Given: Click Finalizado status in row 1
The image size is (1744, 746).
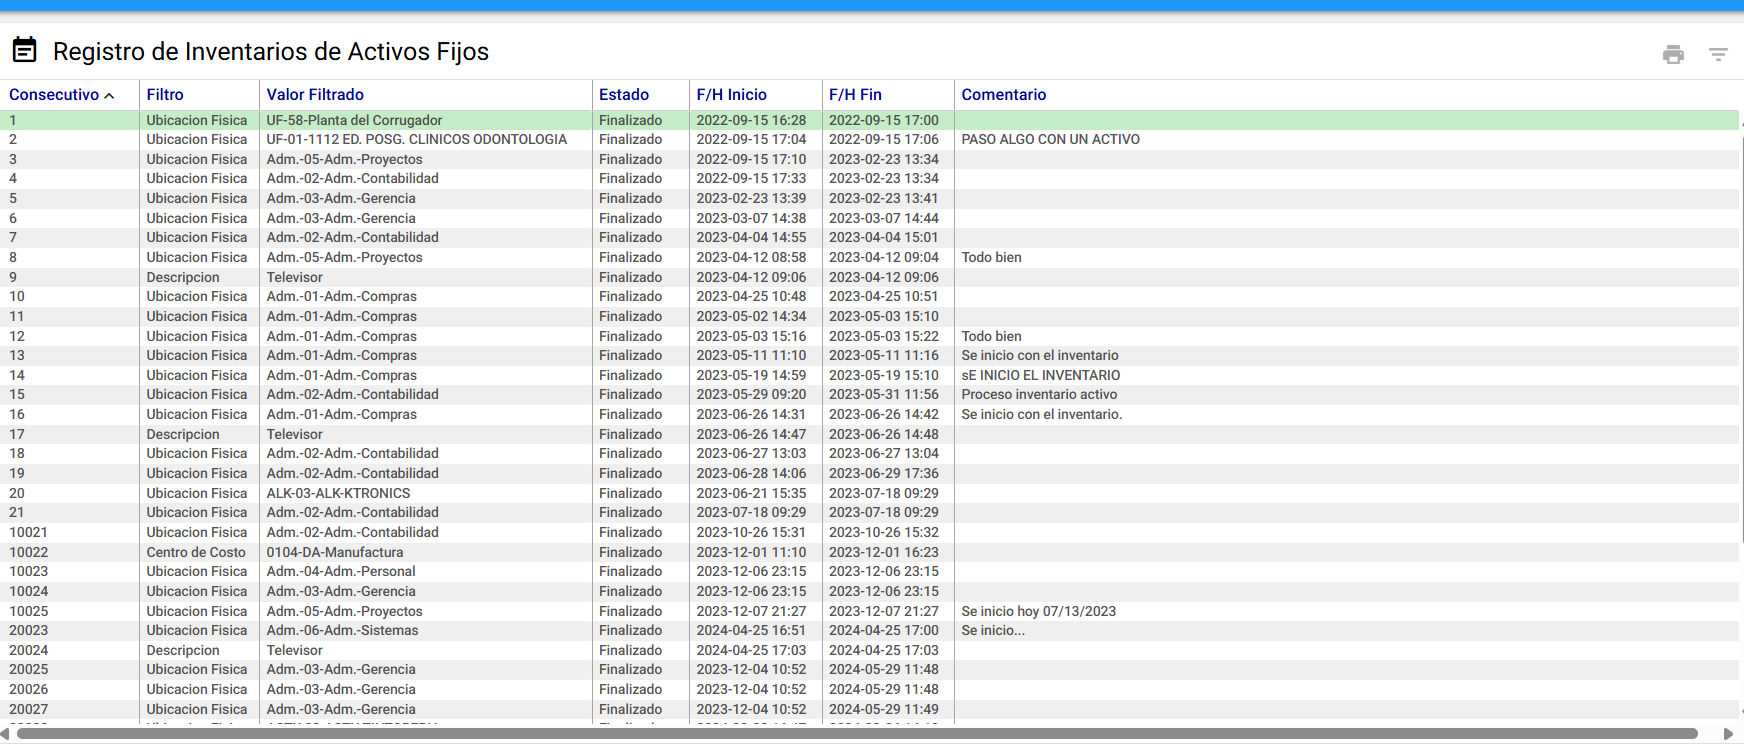Looking at the screenshot, I should [x=631, y=120].
